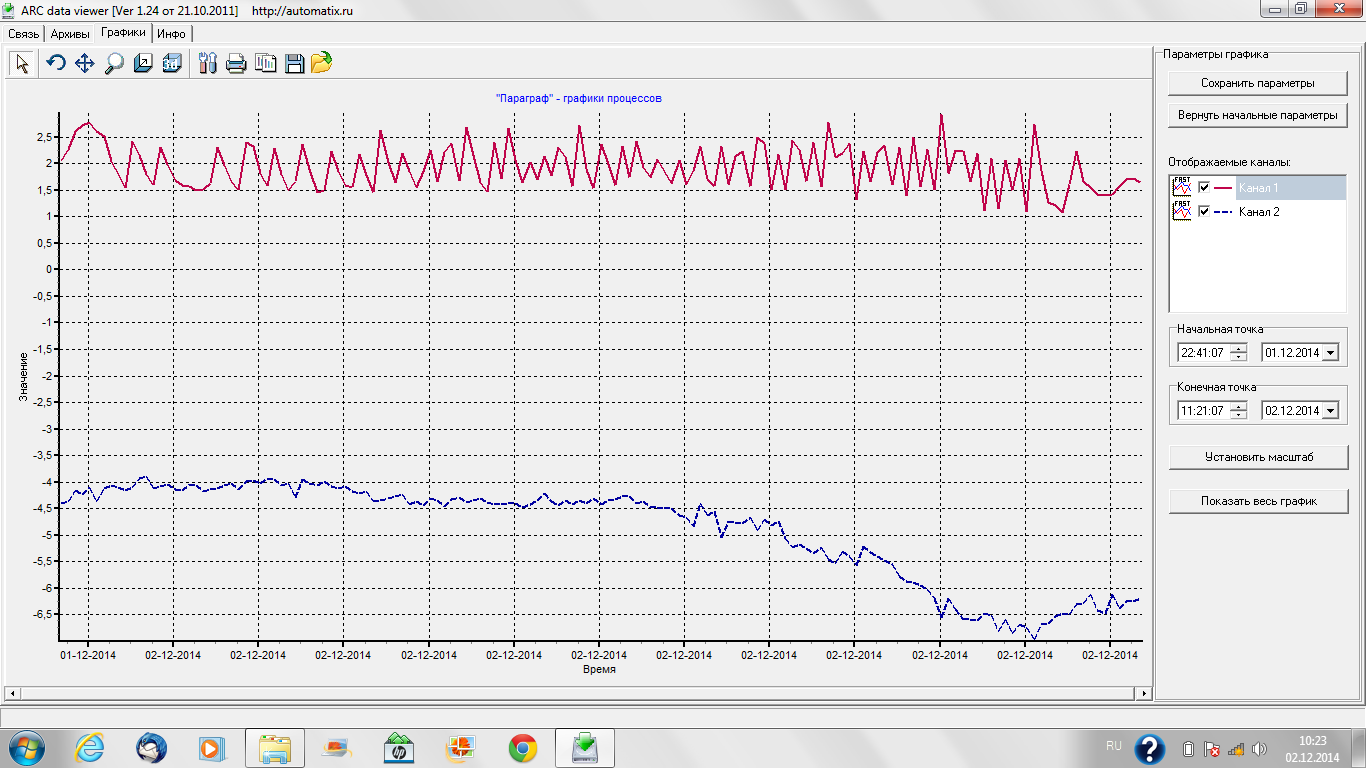Select the arrow pointer tool

tap(23, 63)
